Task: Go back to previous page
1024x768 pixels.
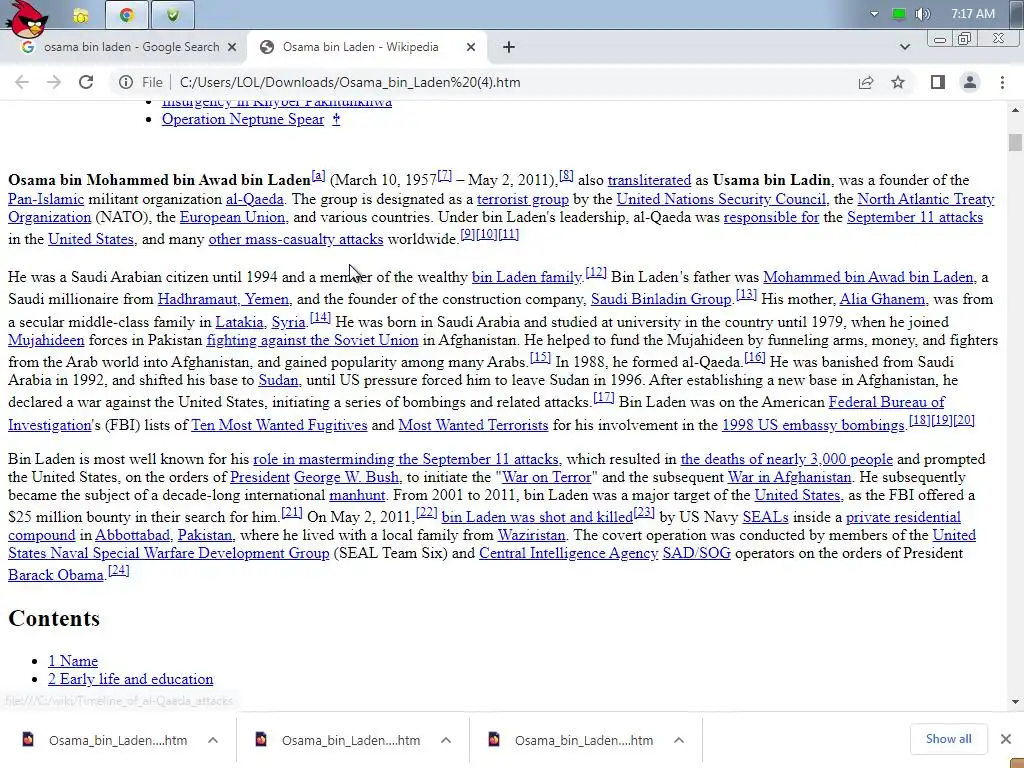Action: click(x=22, y=82)
